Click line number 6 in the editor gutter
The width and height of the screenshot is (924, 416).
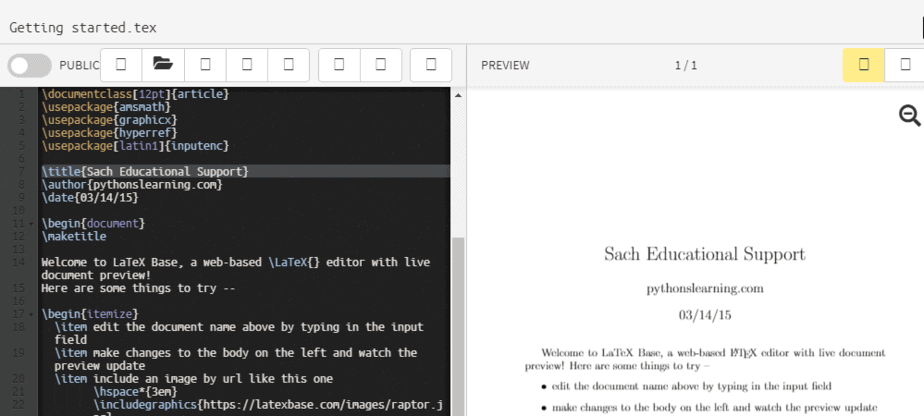(22, 159)
